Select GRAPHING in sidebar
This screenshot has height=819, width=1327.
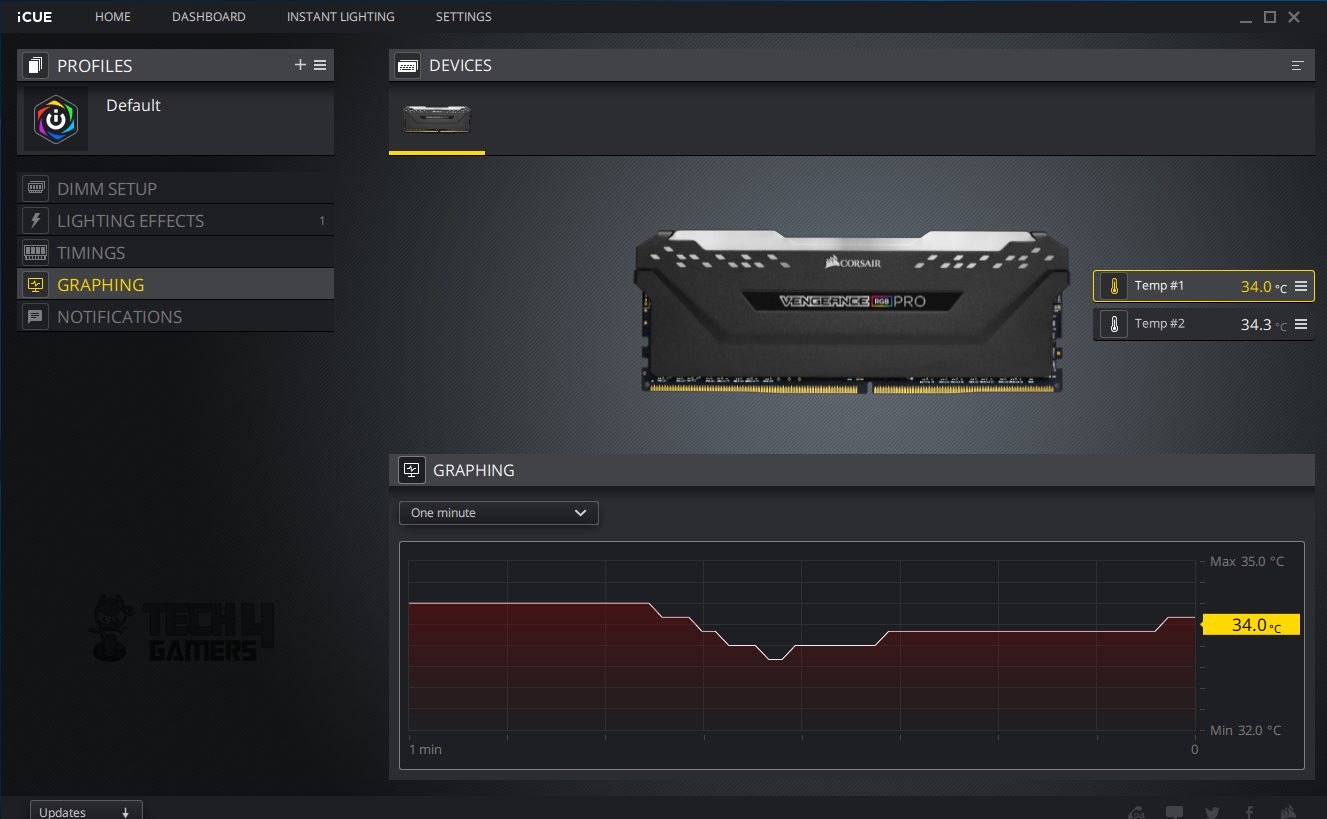point(175,284)
